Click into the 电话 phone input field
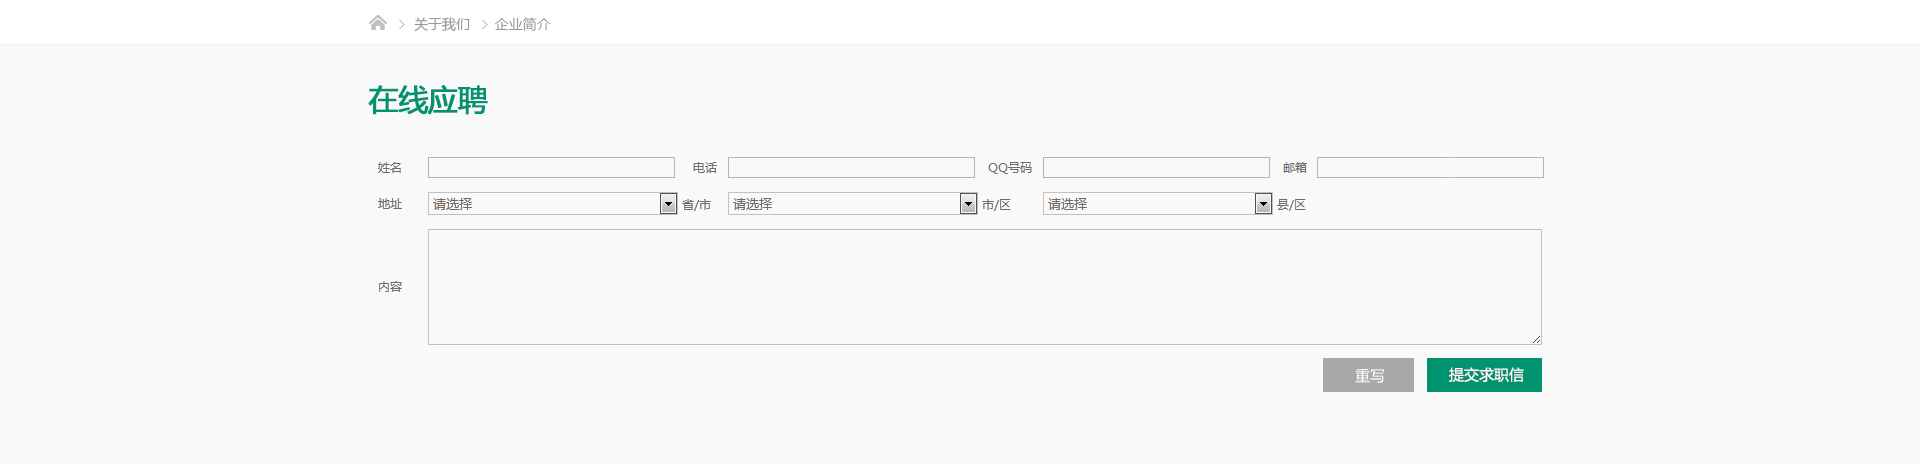This screenshot has height=464, width=1920. [851, 168]
